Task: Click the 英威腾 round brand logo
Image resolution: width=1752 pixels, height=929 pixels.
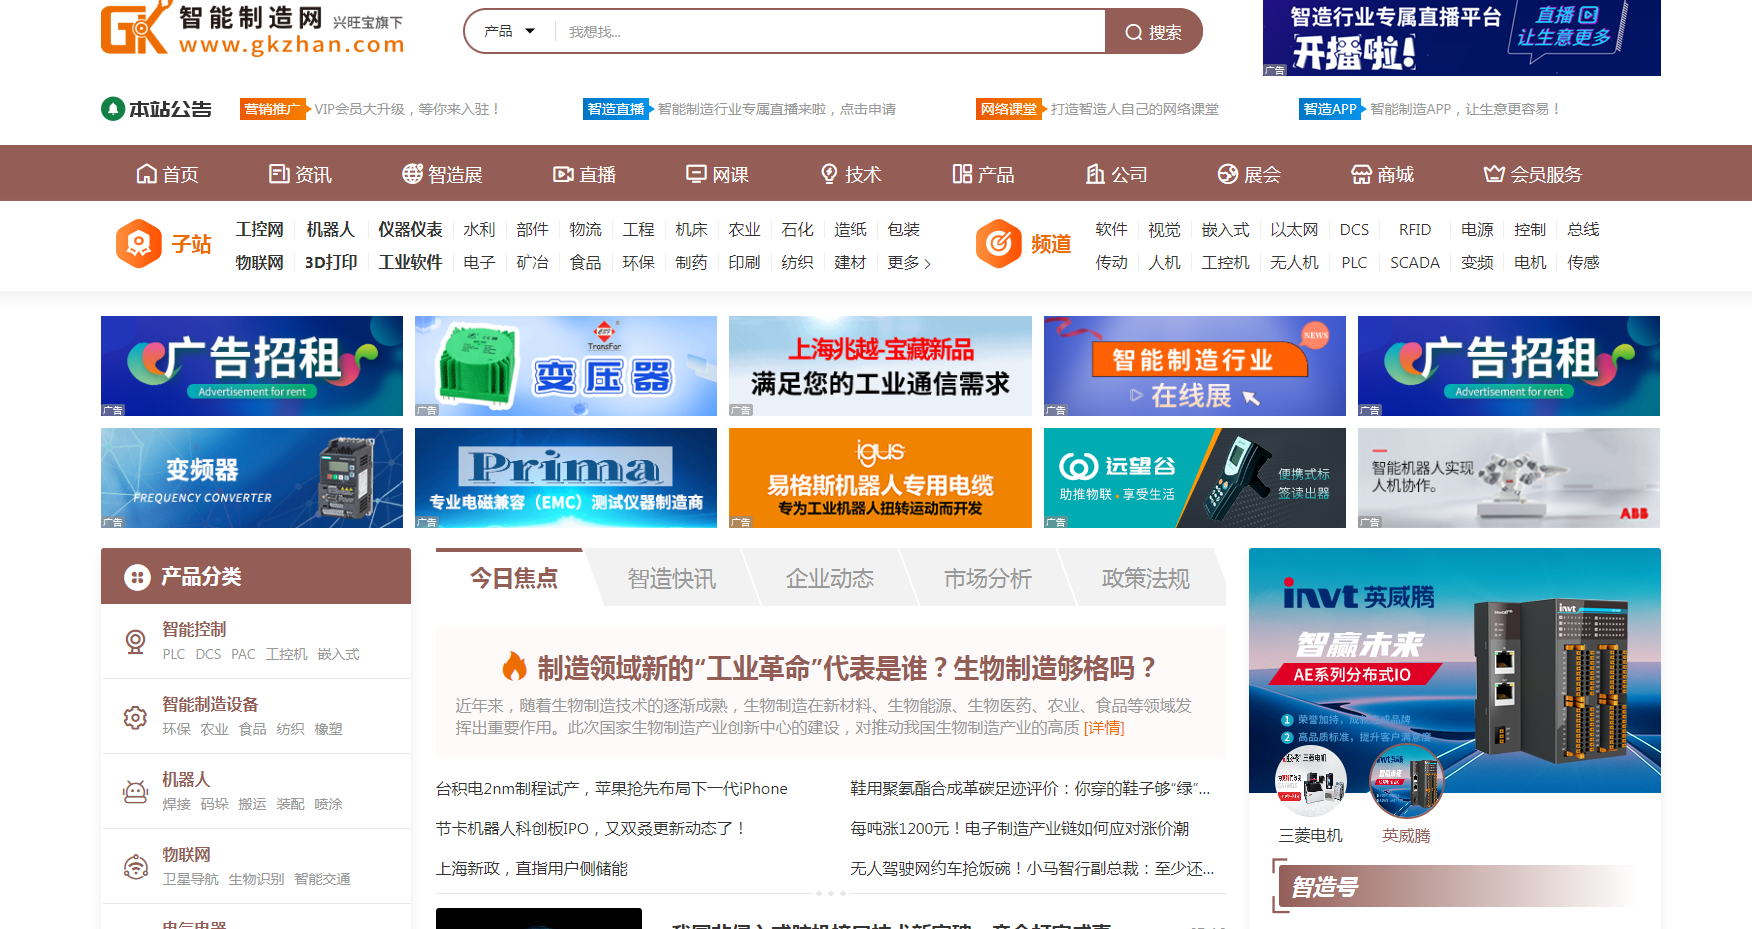Action: 1406,781
